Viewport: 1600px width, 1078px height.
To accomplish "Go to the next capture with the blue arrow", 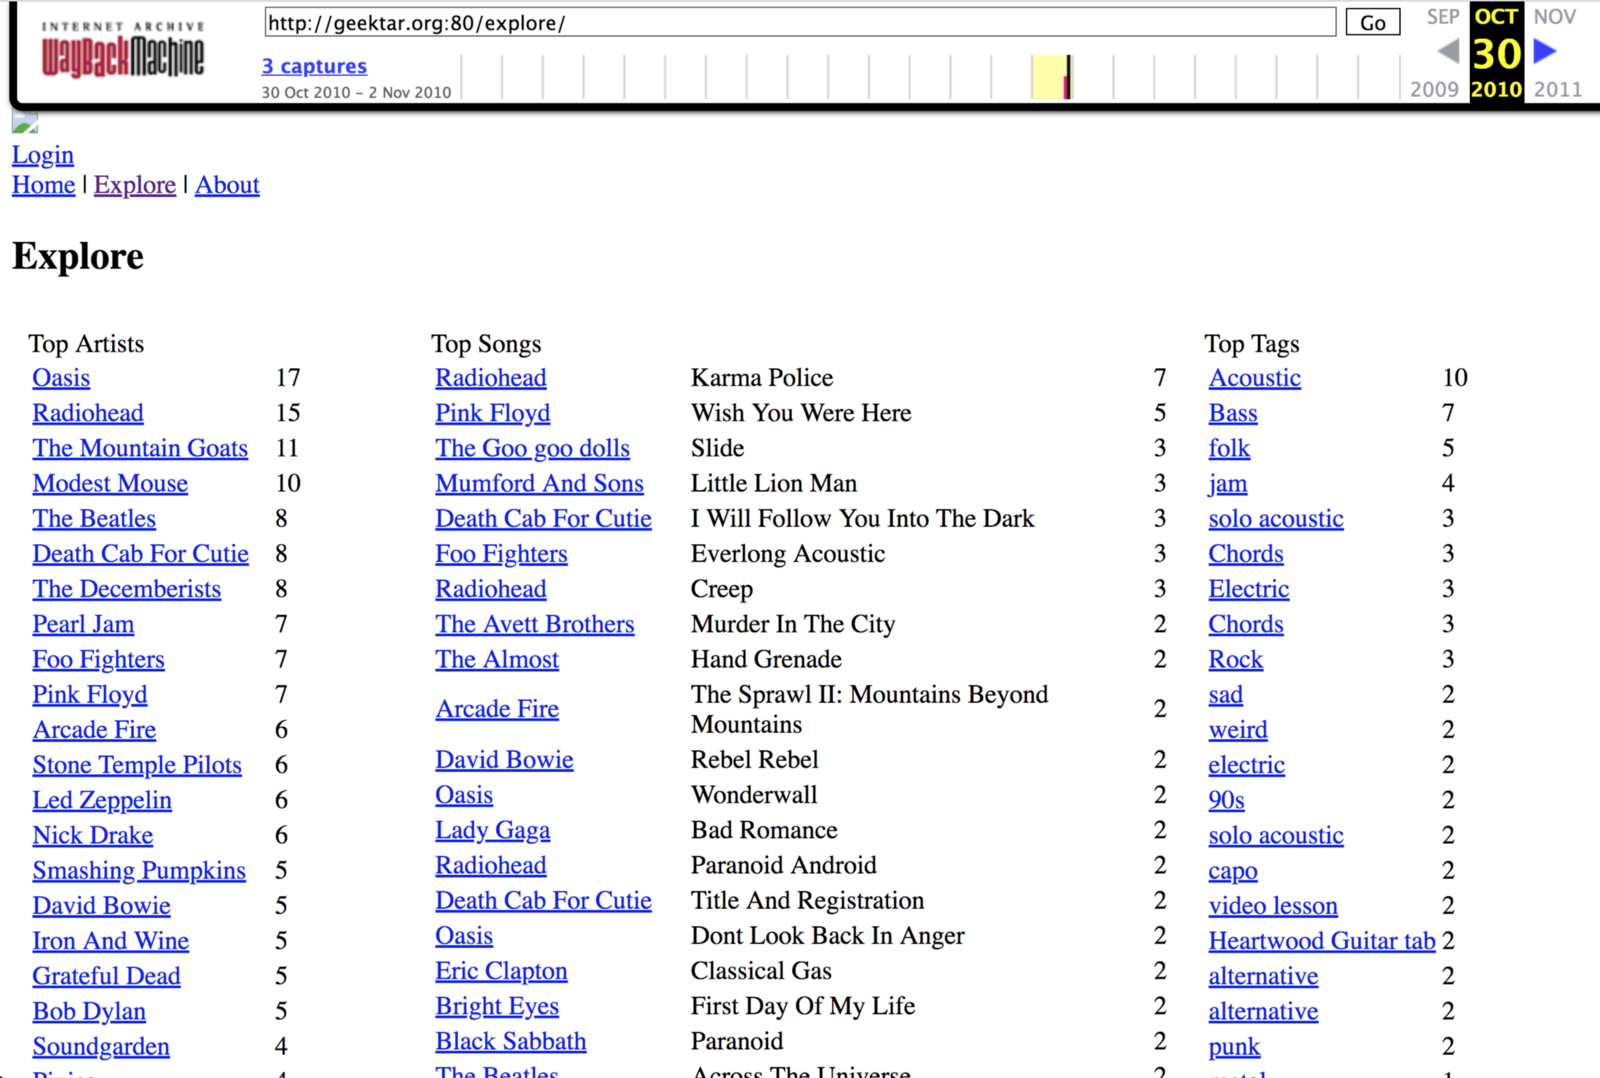I will pyautogui.click(x=1545, y=51).
